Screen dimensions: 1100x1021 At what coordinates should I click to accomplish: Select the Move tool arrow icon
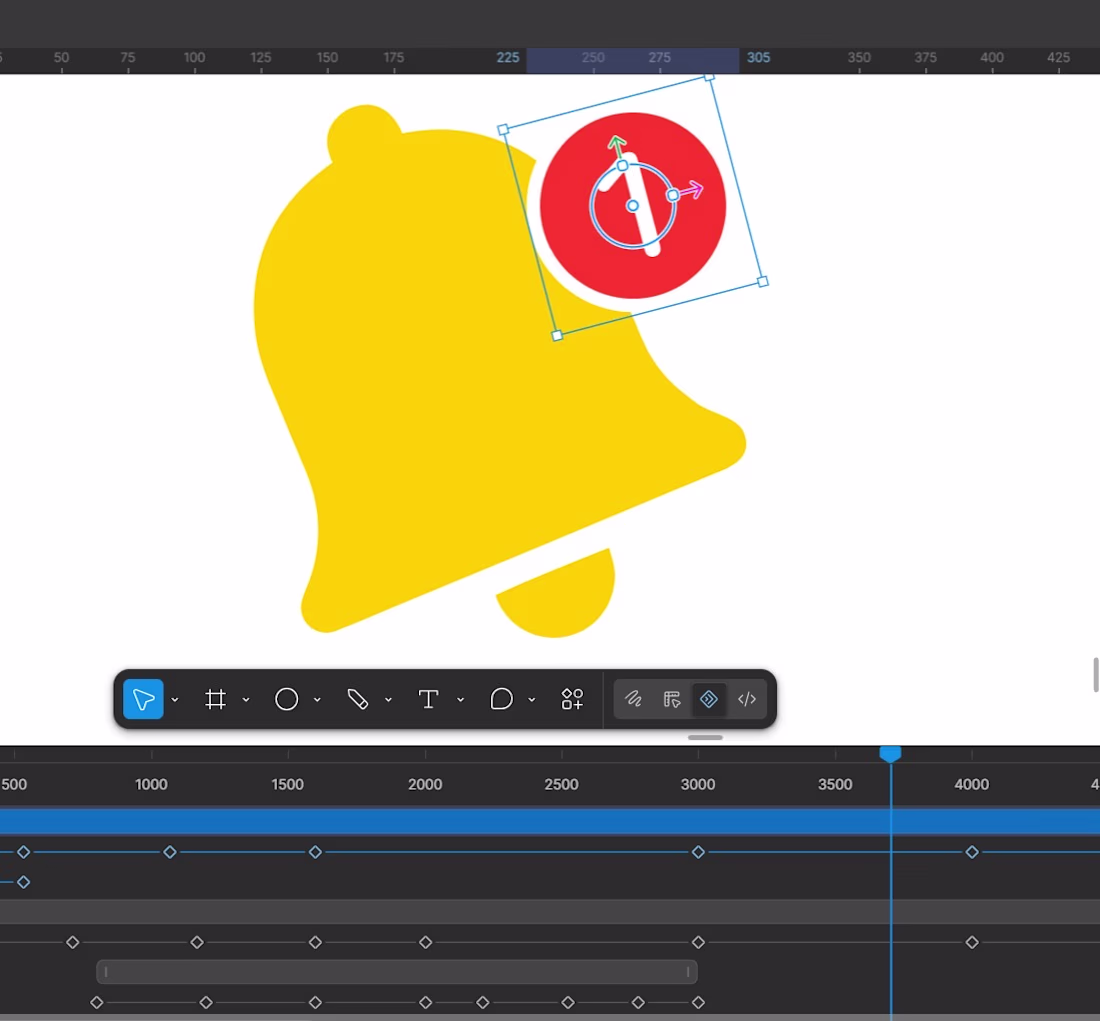click(143, 699)
